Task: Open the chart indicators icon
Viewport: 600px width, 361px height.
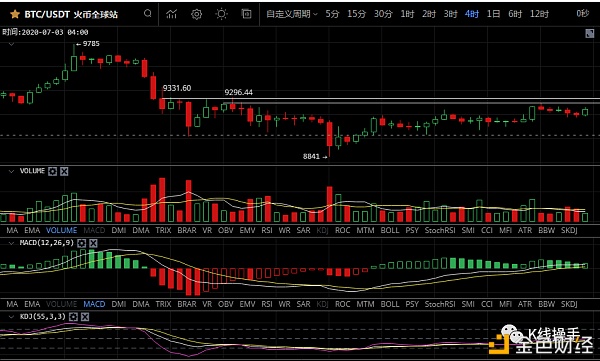Action: pos(171,14)
